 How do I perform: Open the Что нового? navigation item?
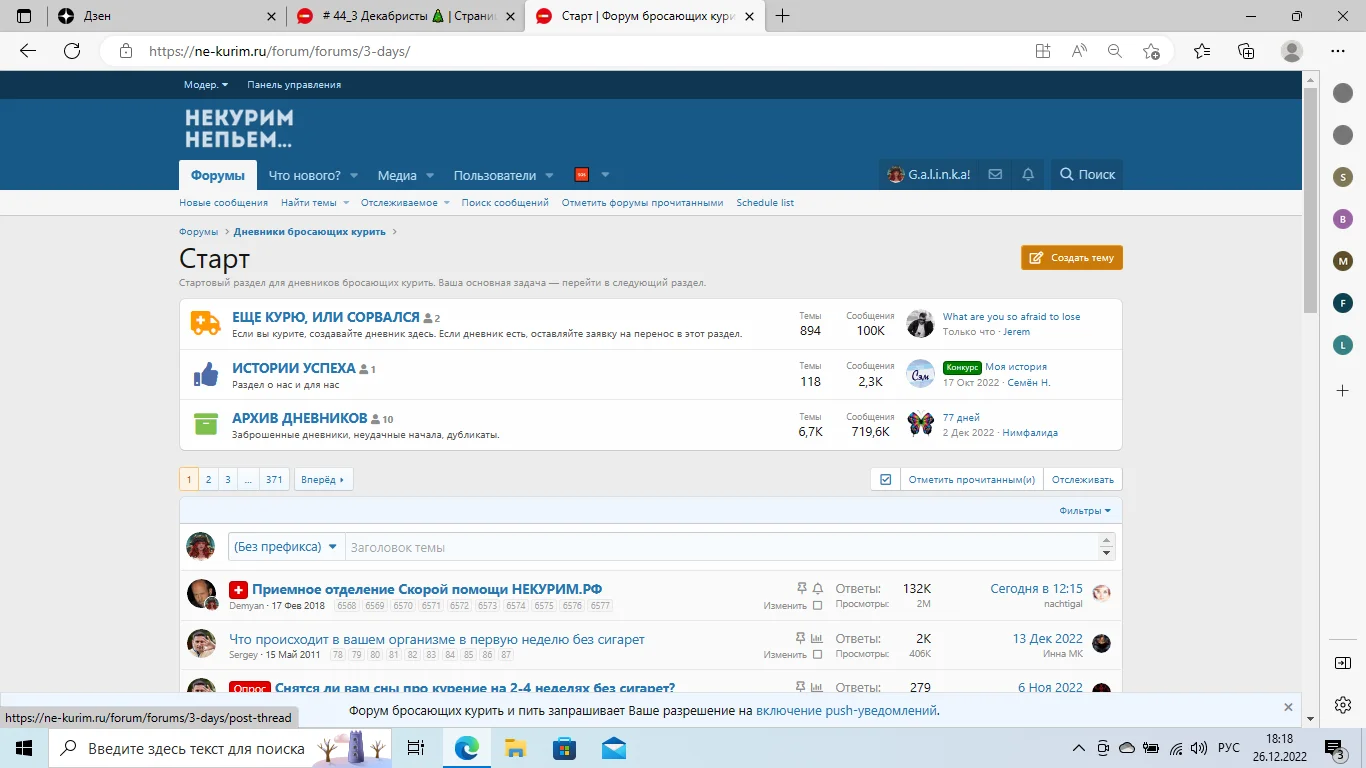(x=305, y=175)
